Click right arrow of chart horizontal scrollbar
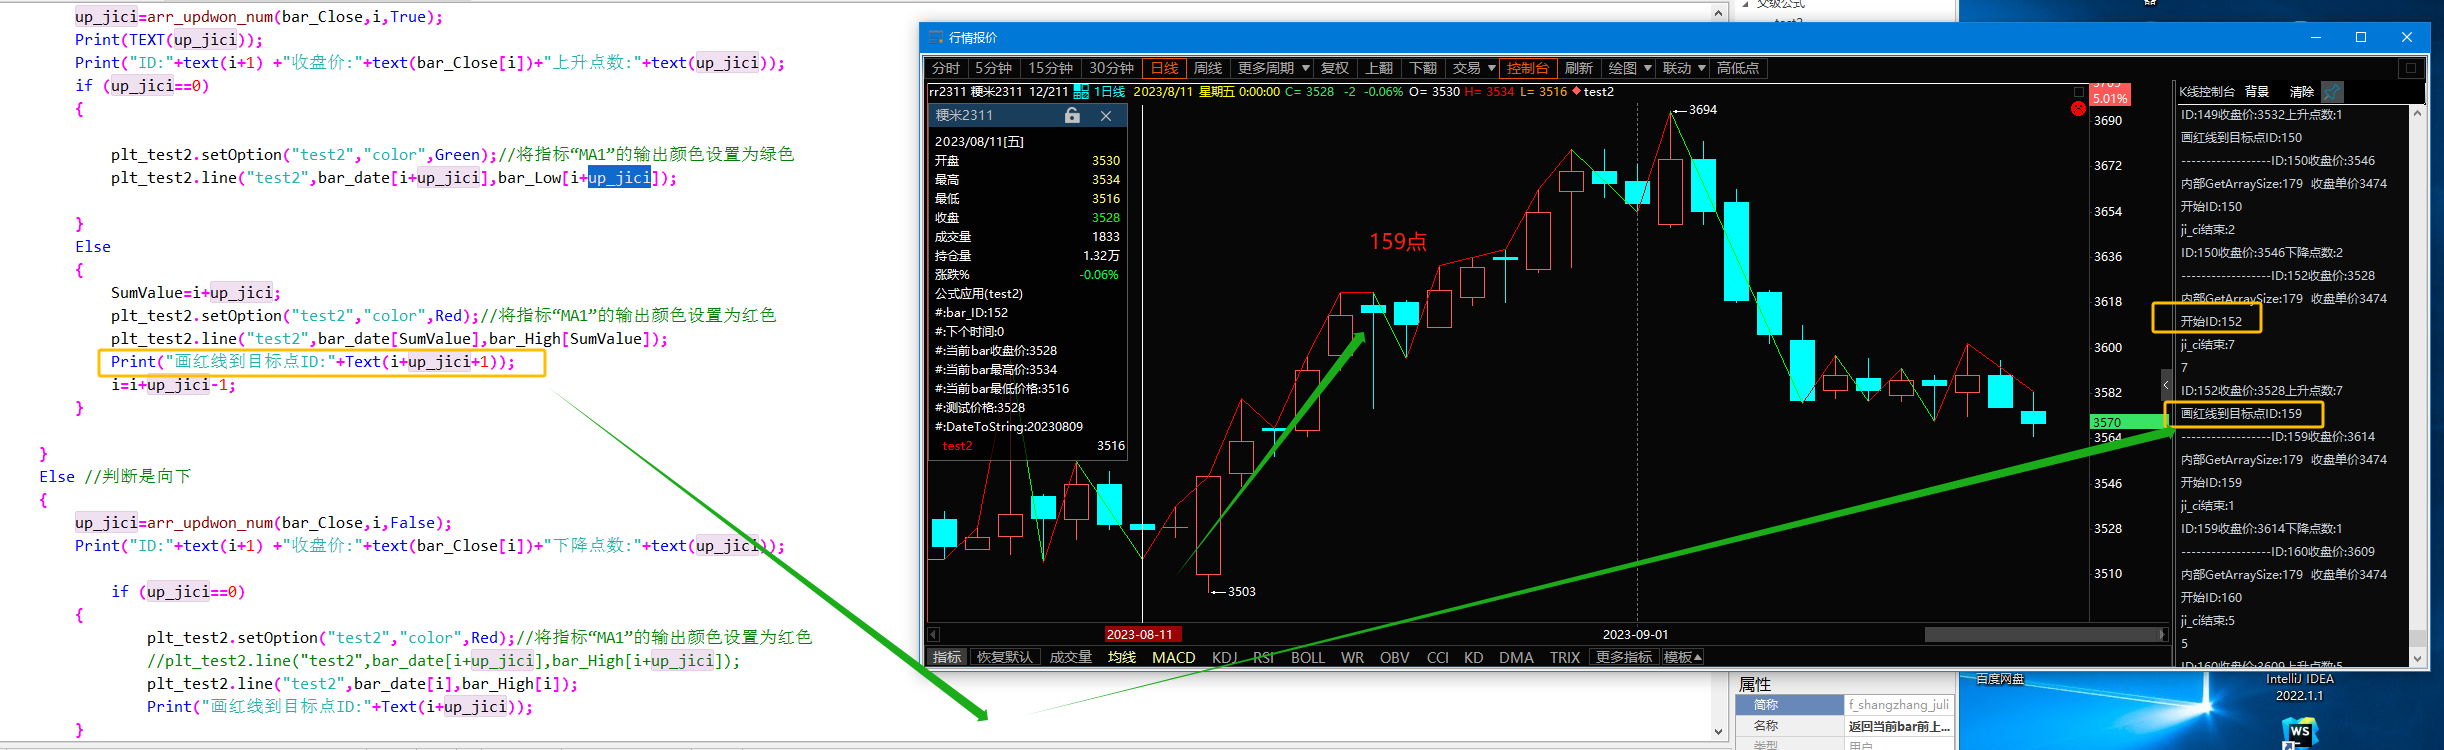Image resolution: width=2444 pixels, height=750 pixels. pos(2163,634)
